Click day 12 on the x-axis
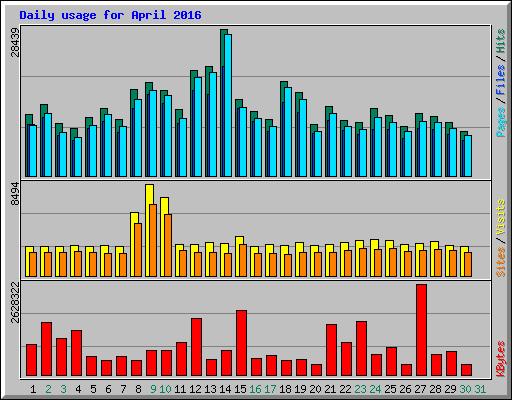The height and width of the screenshot is (400, 512). click(195, 389)
